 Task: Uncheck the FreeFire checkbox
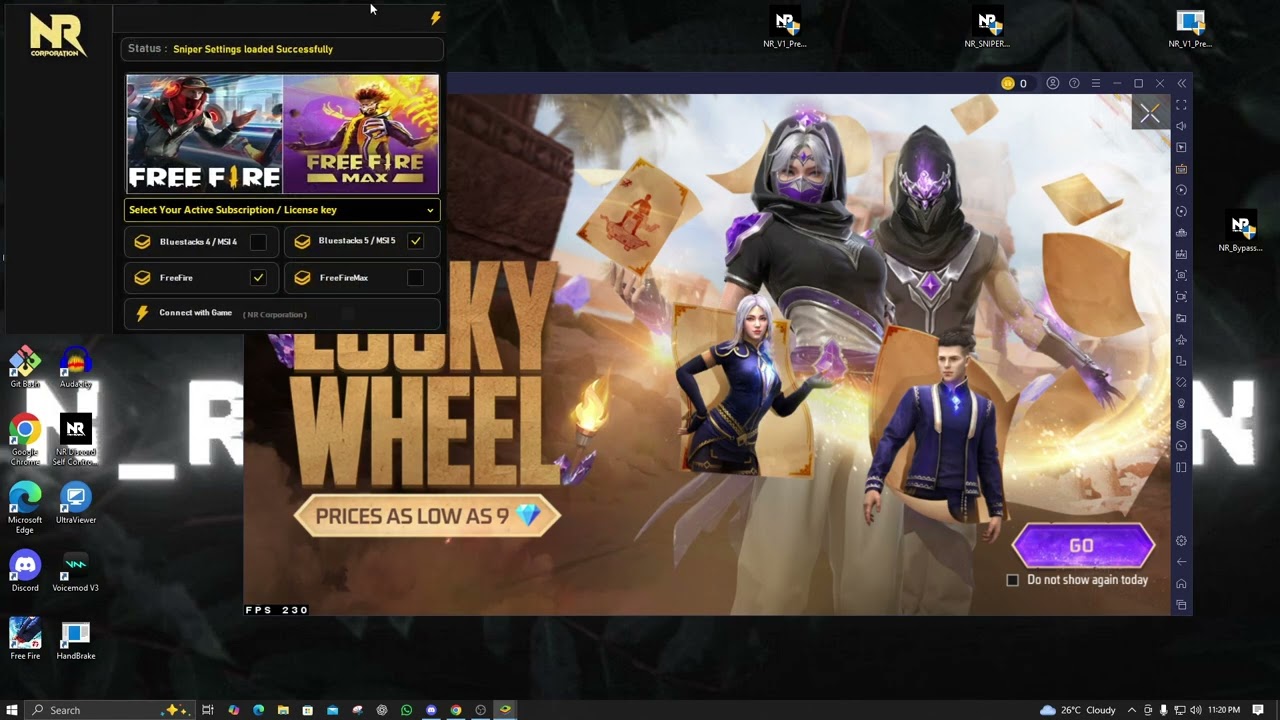[x=258, y=277]
